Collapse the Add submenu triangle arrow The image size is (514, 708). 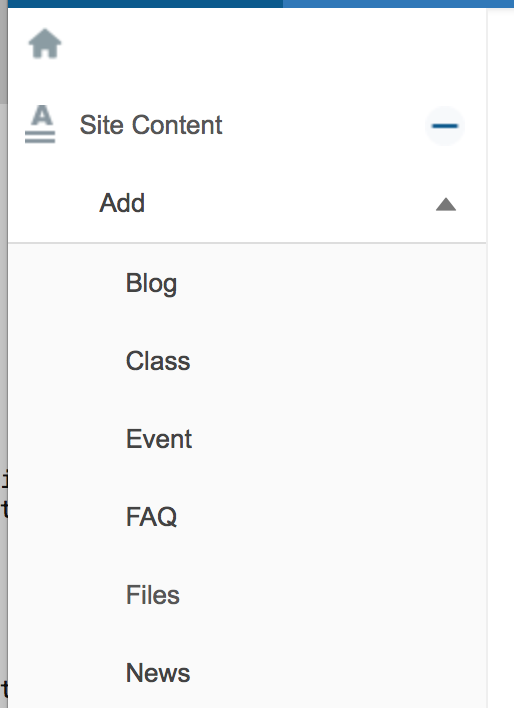click(x=446, y=205)
